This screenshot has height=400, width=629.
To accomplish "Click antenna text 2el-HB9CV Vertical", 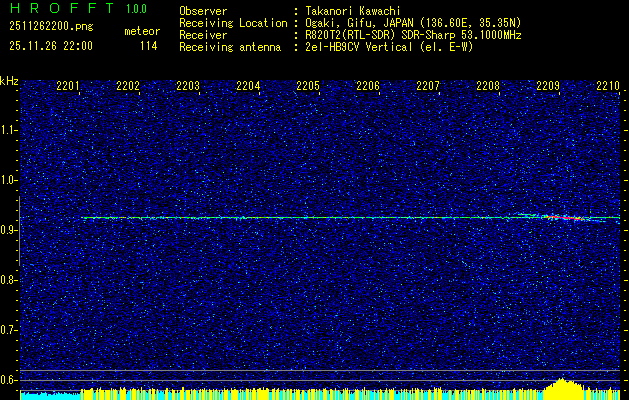I will coord(359,47).
